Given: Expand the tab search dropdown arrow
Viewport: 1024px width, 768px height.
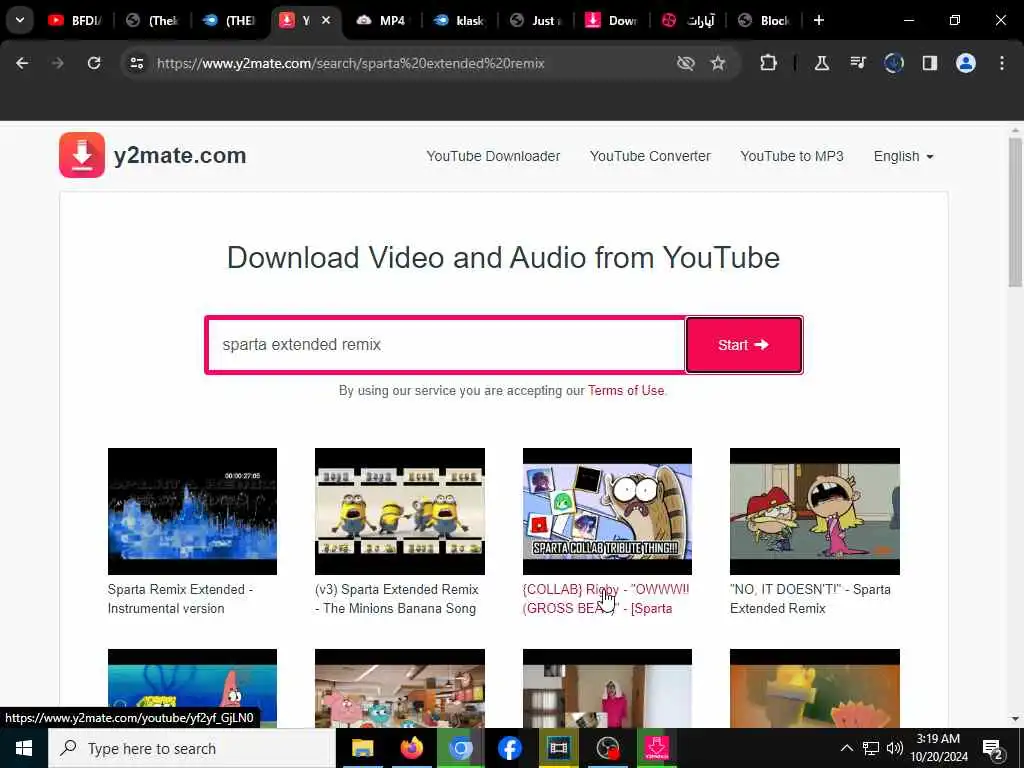Looking at the screenshot, I should point(20,20).
